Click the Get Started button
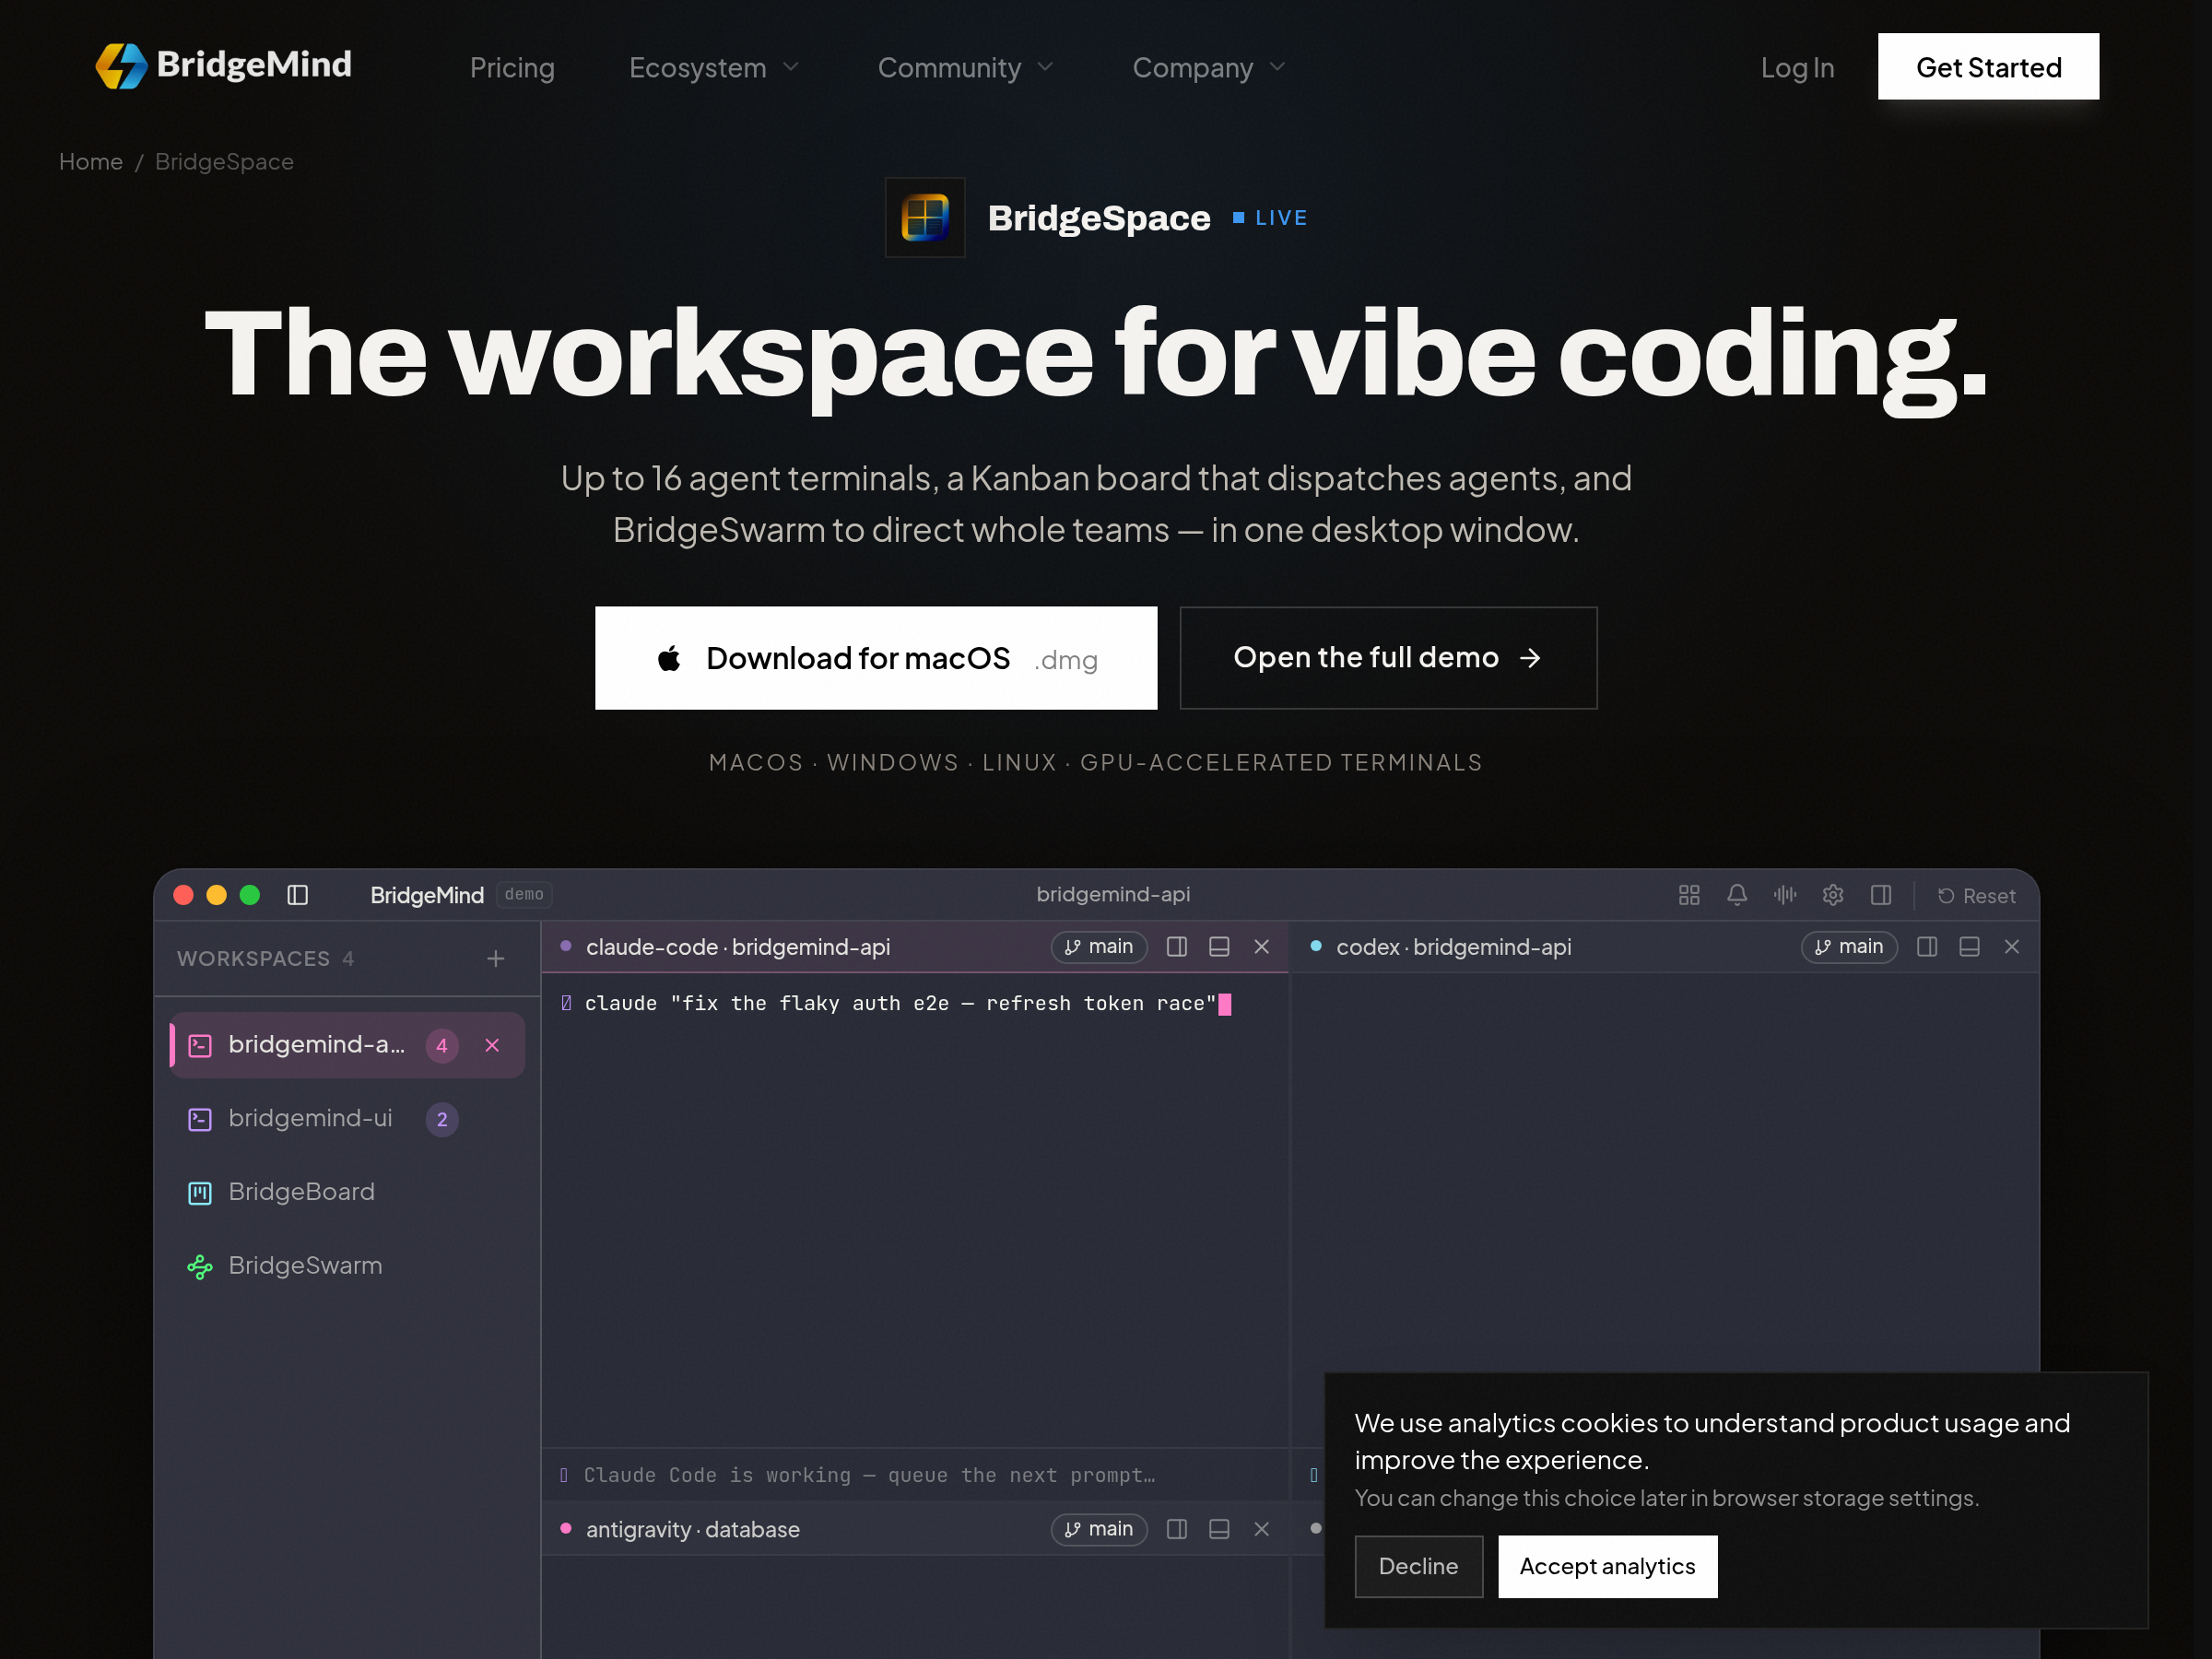Viewport: 2212px width, 1659px height. pyautogui.click(x=1988, y=67)
